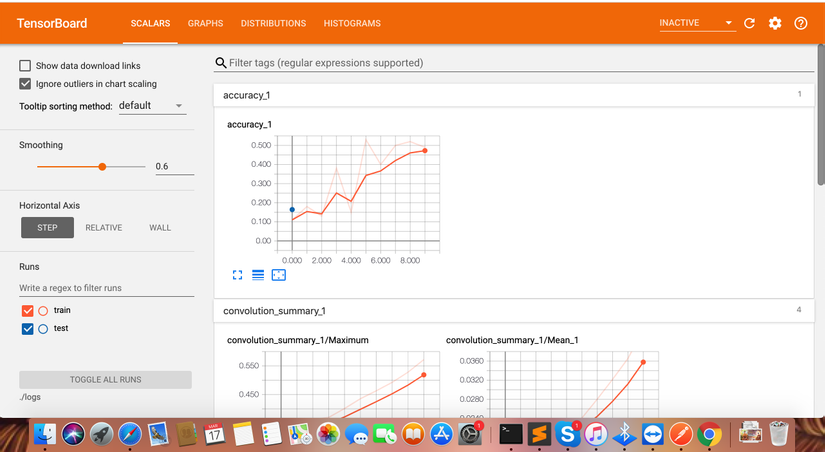
Task: Open TensorBoard settings gear
Action: 775,23
